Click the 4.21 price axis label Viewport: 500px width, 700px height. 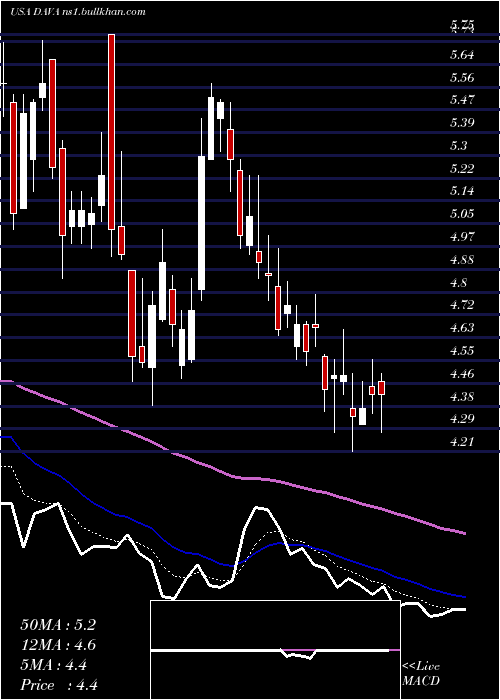[x=462, y=442]
